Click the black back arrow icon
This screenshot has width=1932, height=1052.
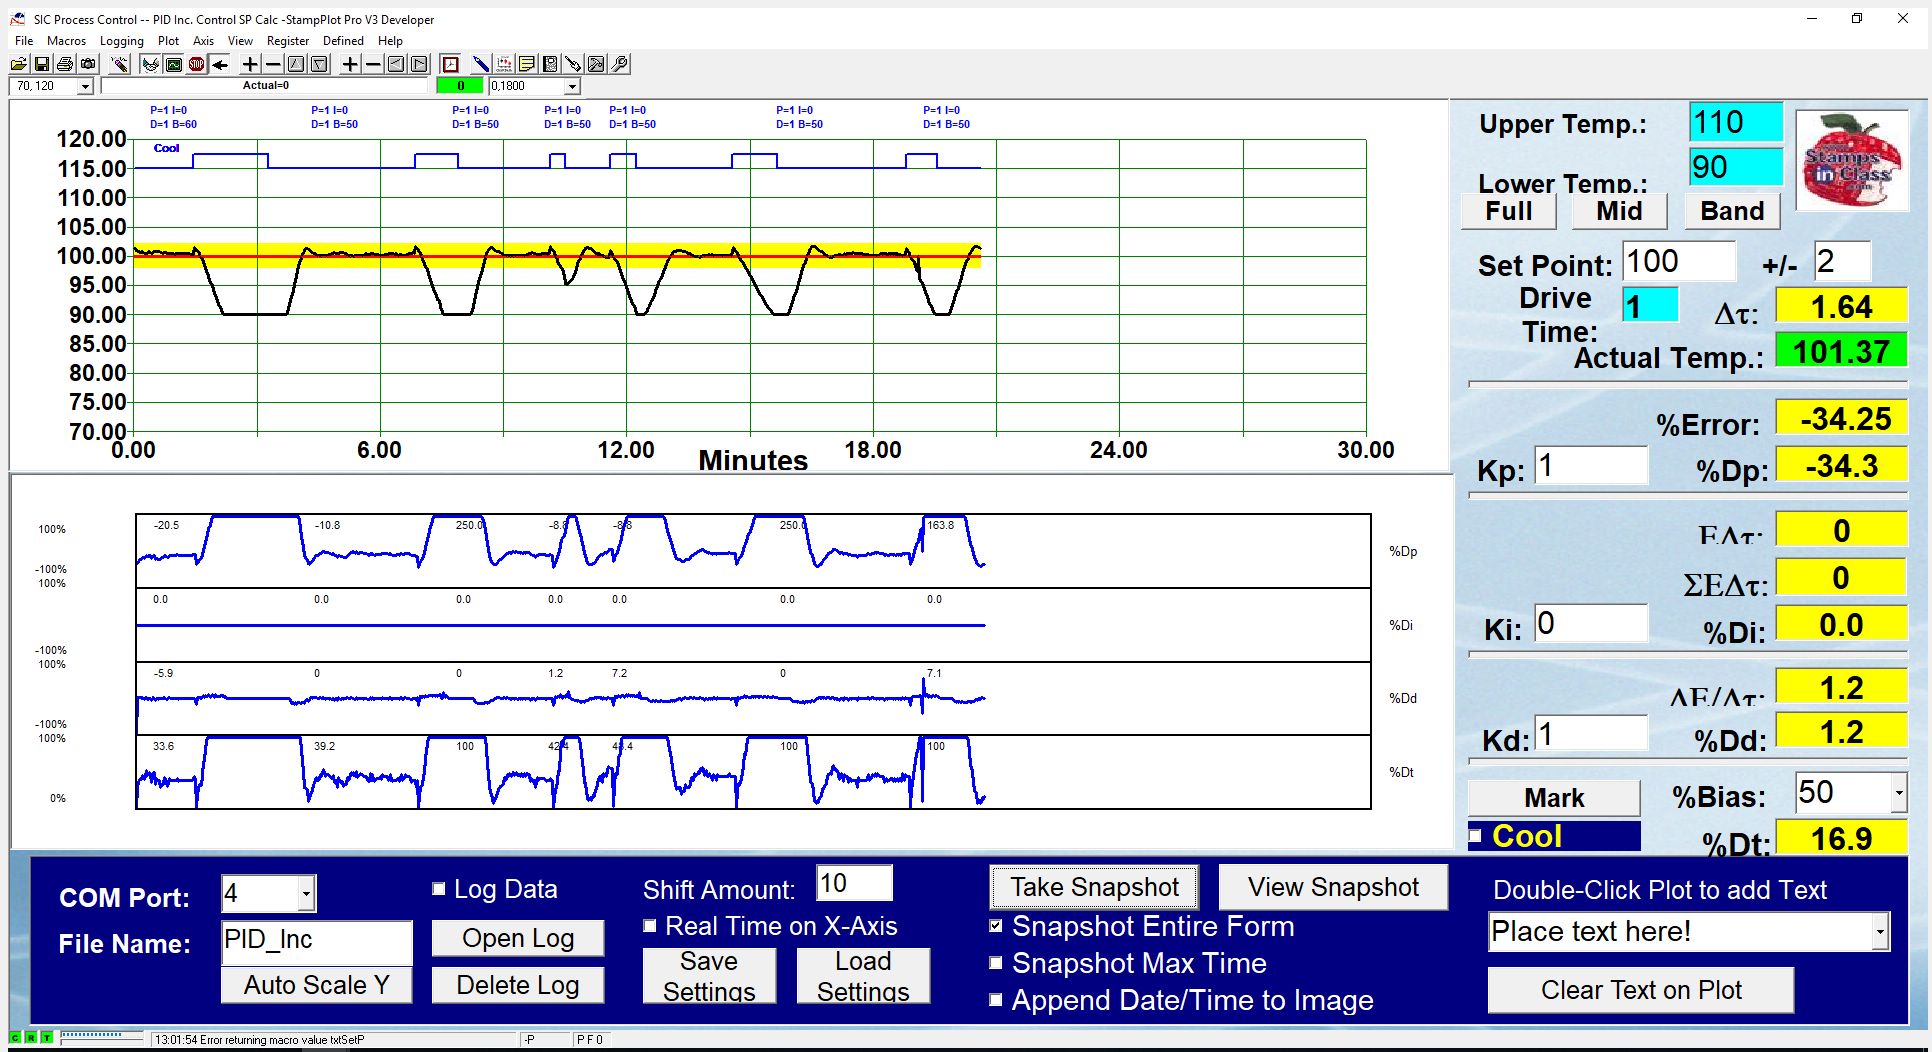[x=220, y=64]
